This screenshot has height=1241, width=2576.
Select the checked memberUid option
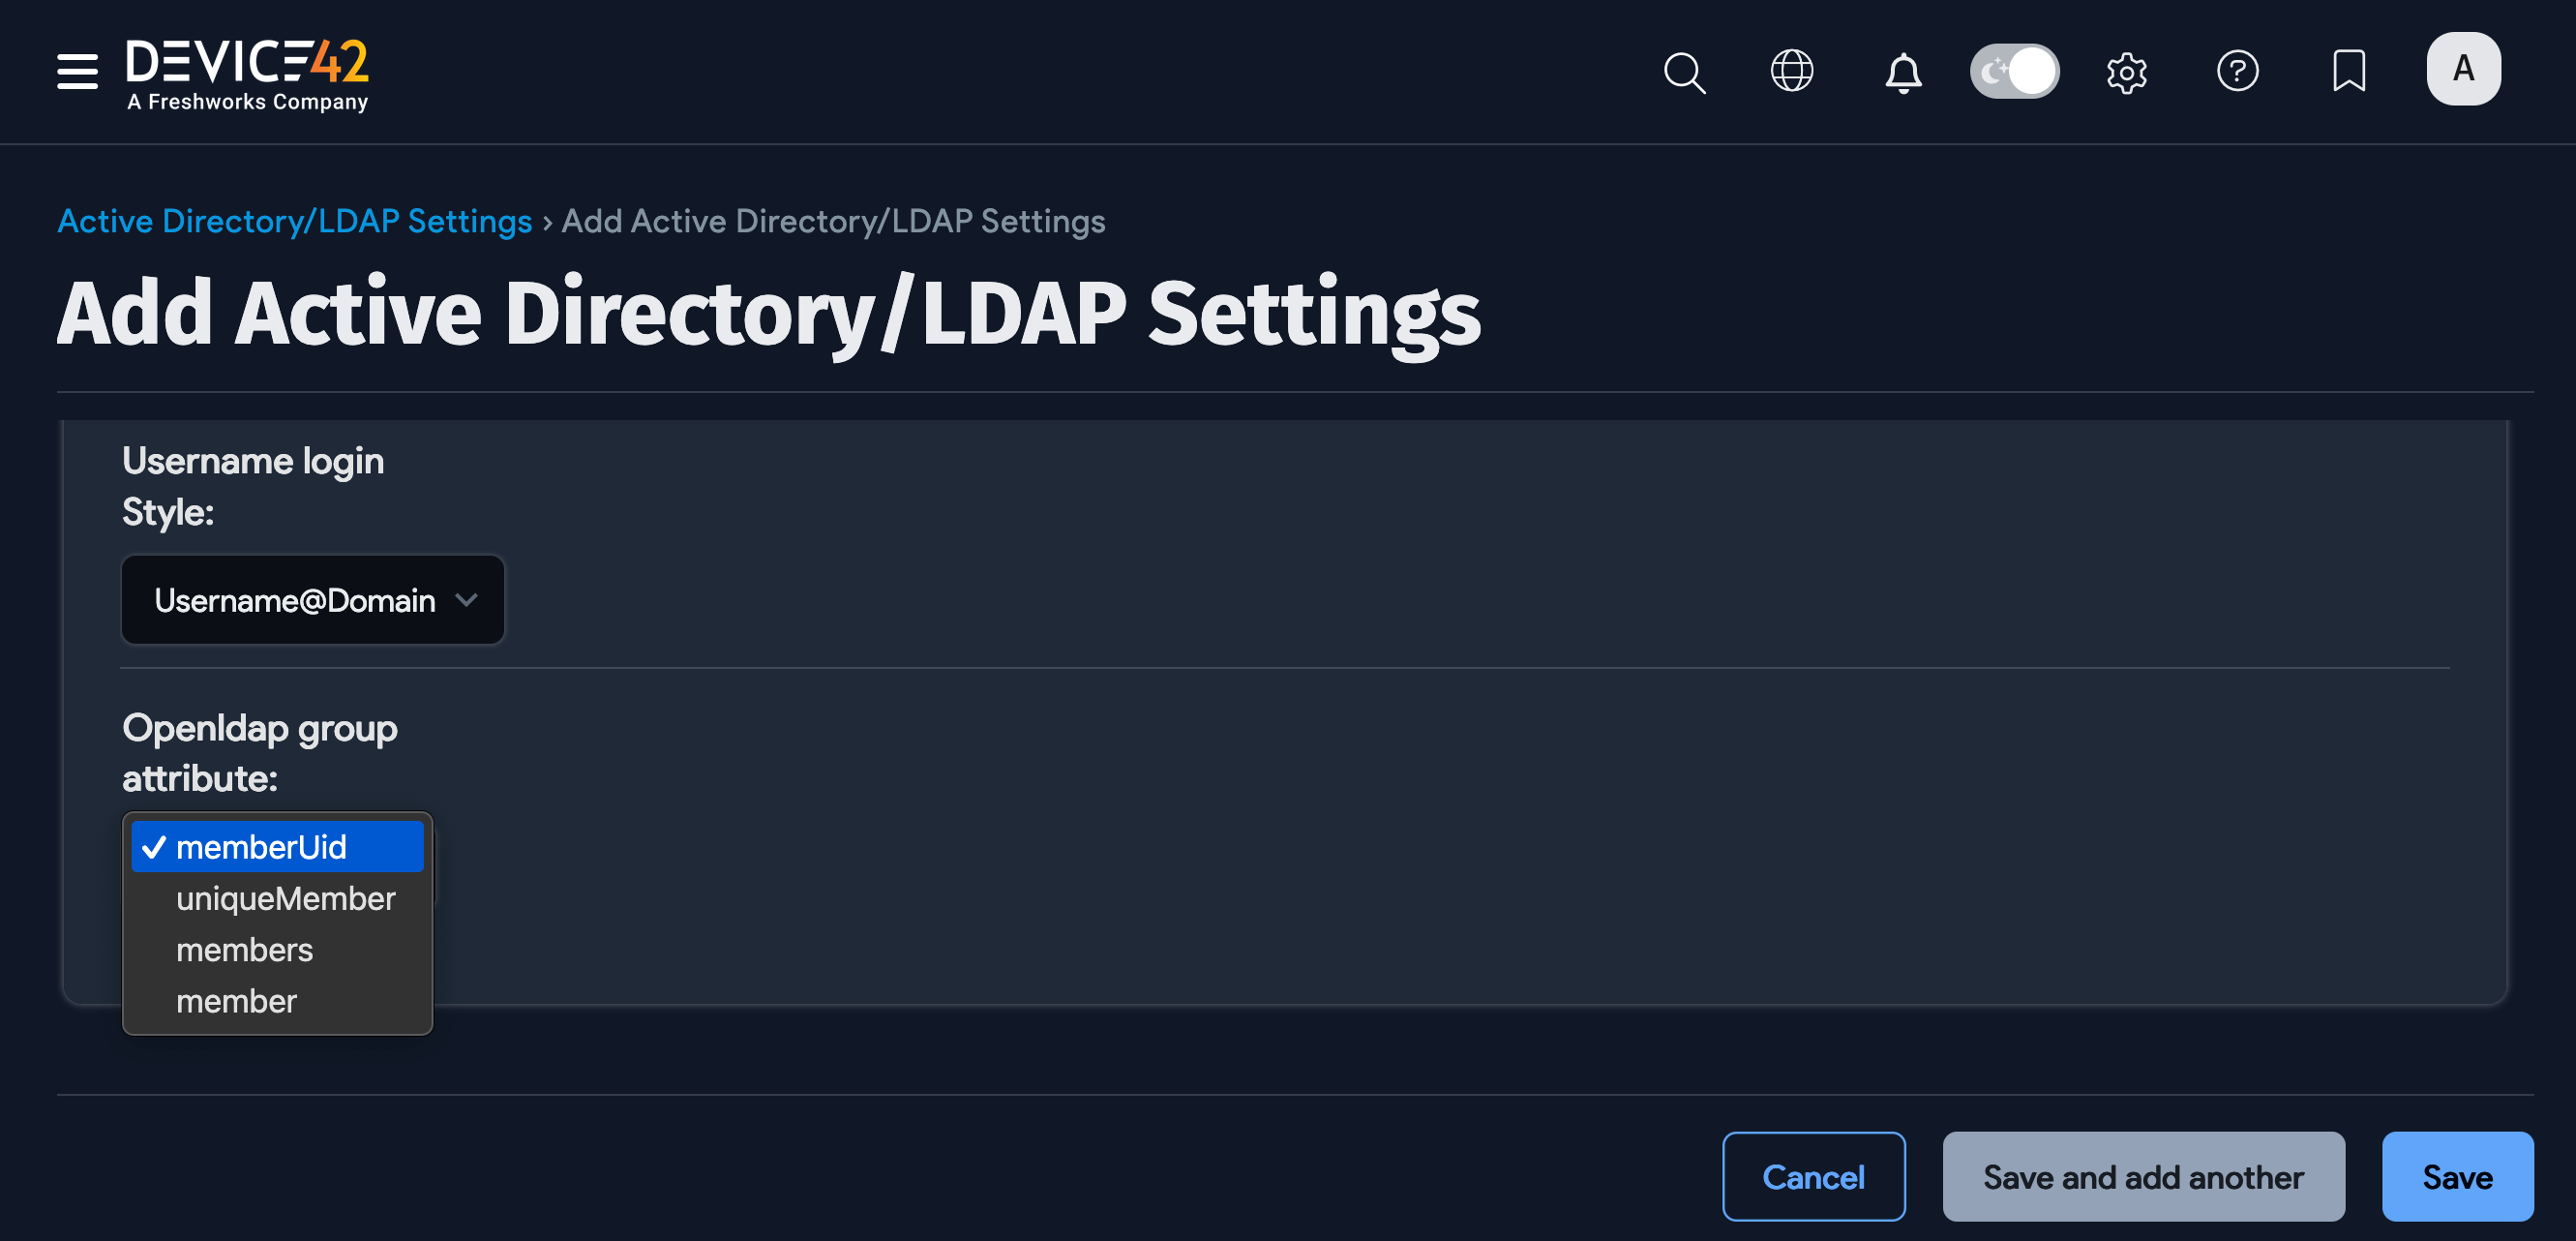point(277,846)
